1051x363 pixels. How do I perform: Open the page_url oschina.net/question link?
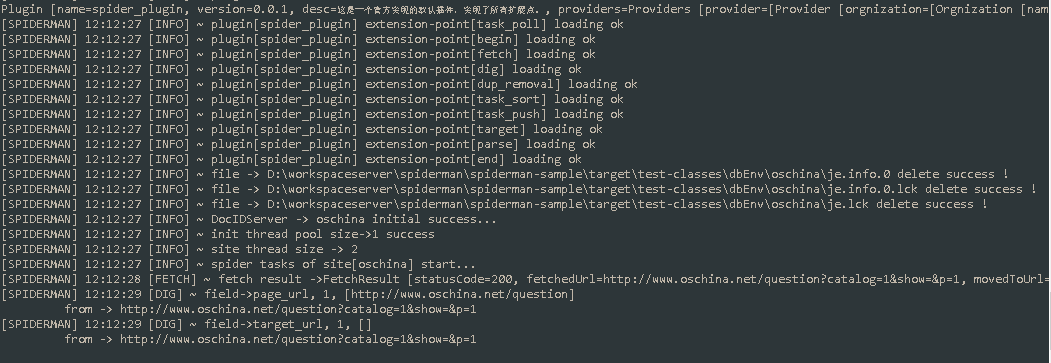tap(460, 294)
